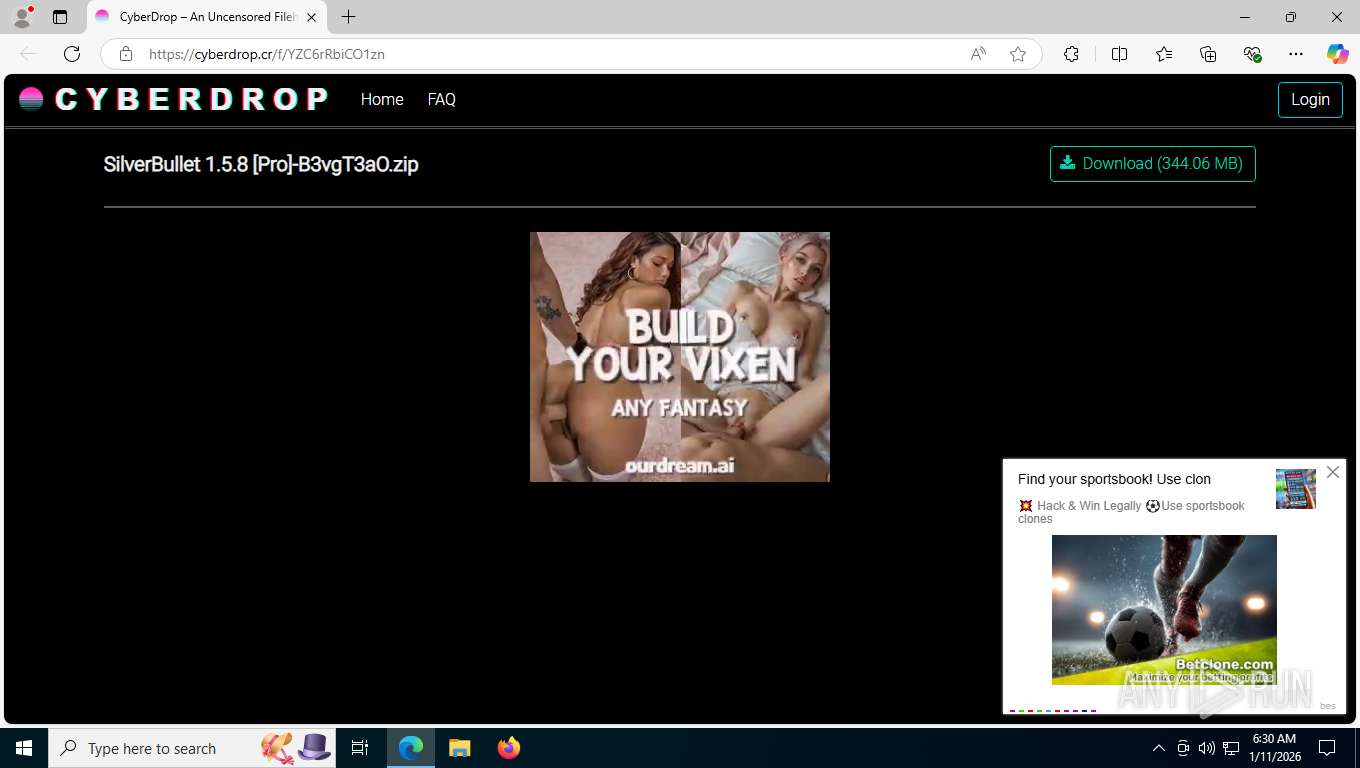View site information lock icon
1360x768 pixels.
pyautogui.click(x=126, y=54)
